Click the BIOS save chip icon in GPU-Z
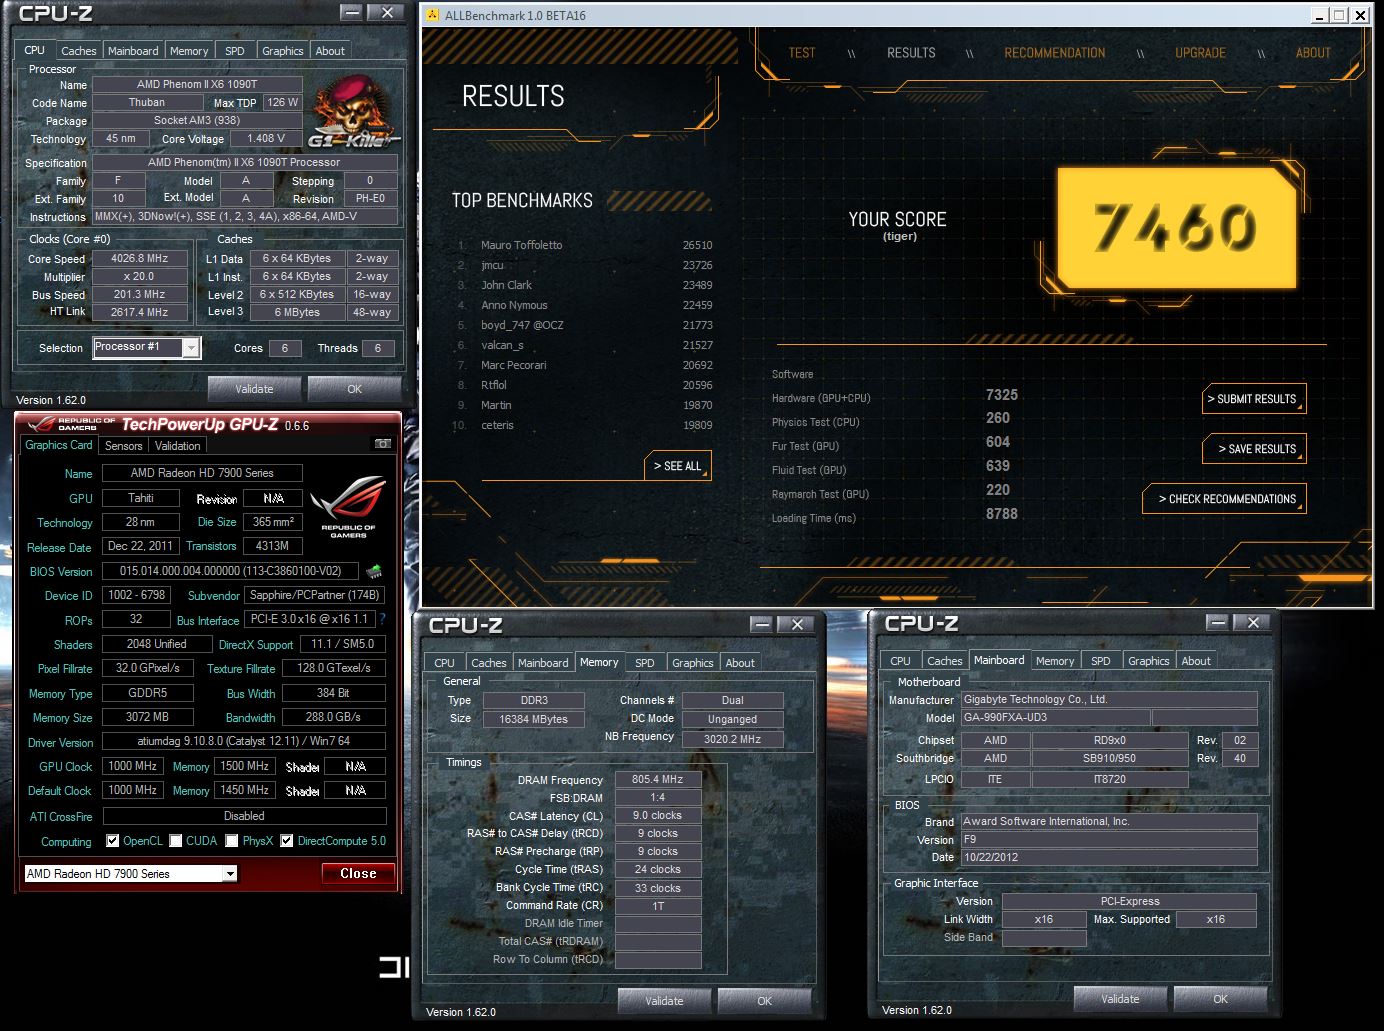Image resolution: width=1384 pixels, height=1031 pixels. [374, 571]
